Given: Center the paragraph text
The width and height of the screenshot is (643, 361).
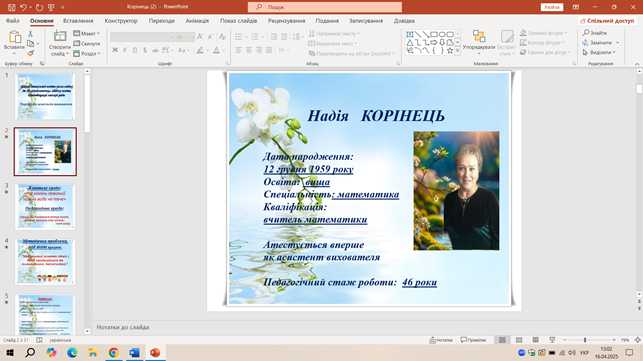Looking at the screenshot, I should [x=249, y=50].
